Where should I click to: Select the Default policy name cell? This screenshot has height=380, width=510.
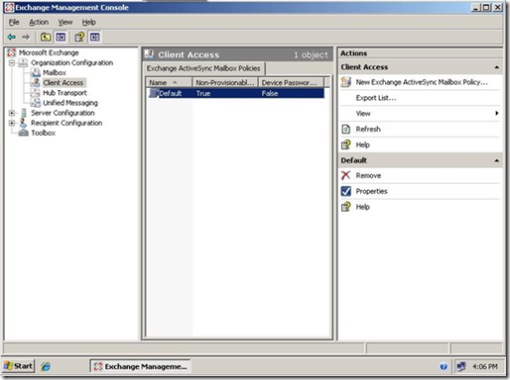[x=170, y=93]
